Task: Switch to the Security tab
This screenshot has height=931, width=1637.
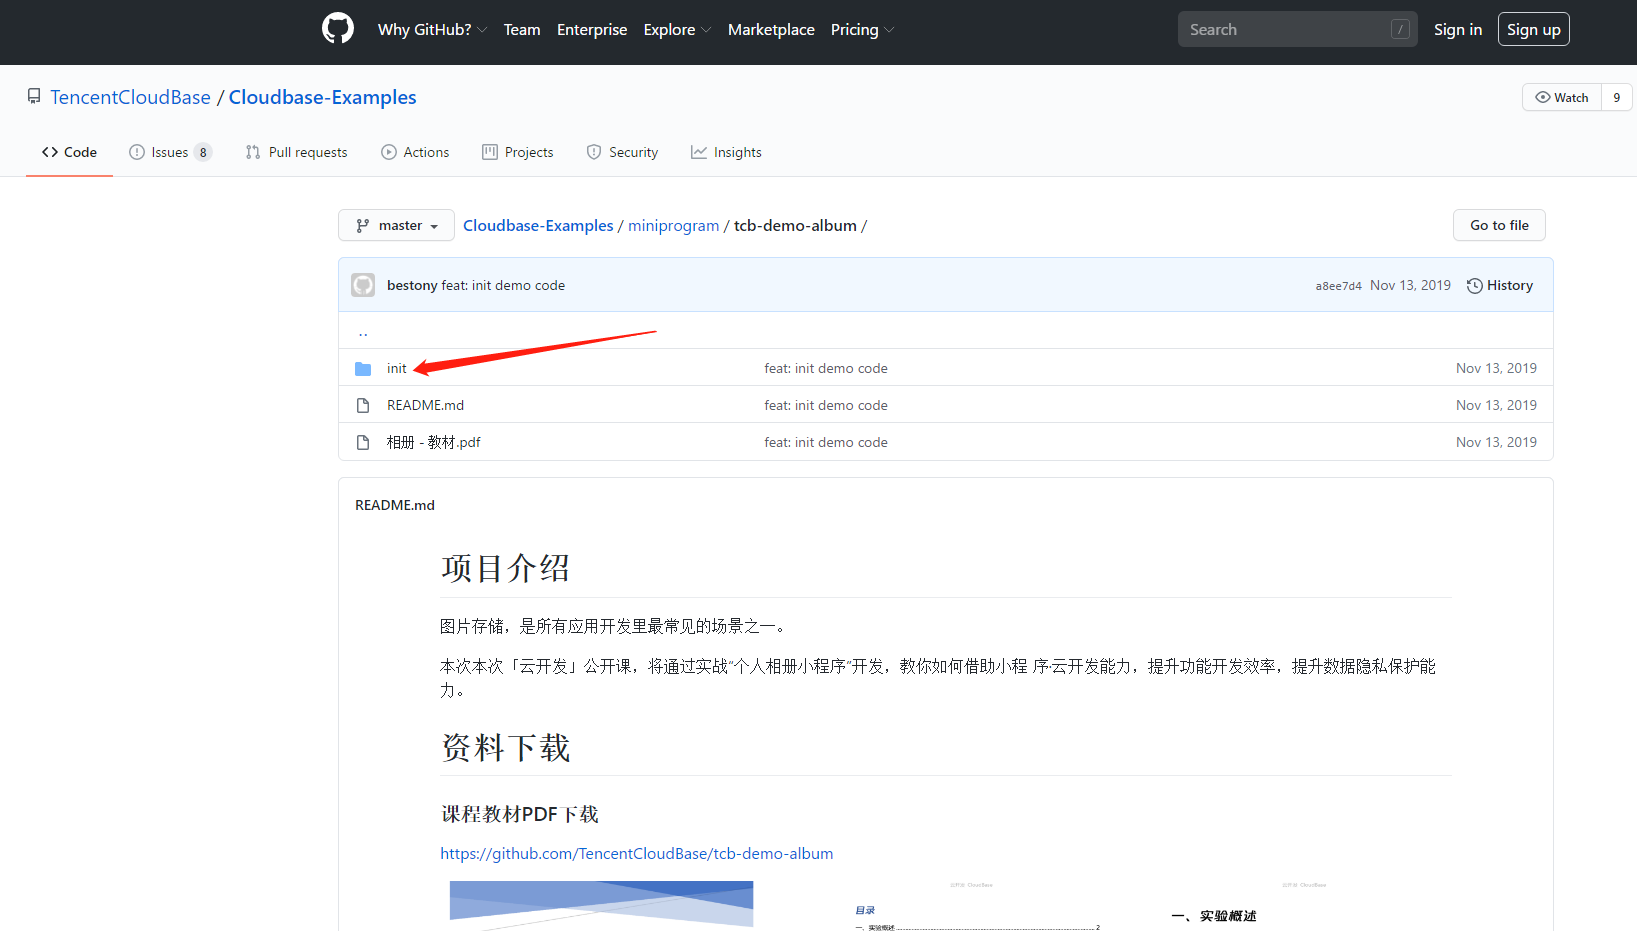Action: [622, 152]
